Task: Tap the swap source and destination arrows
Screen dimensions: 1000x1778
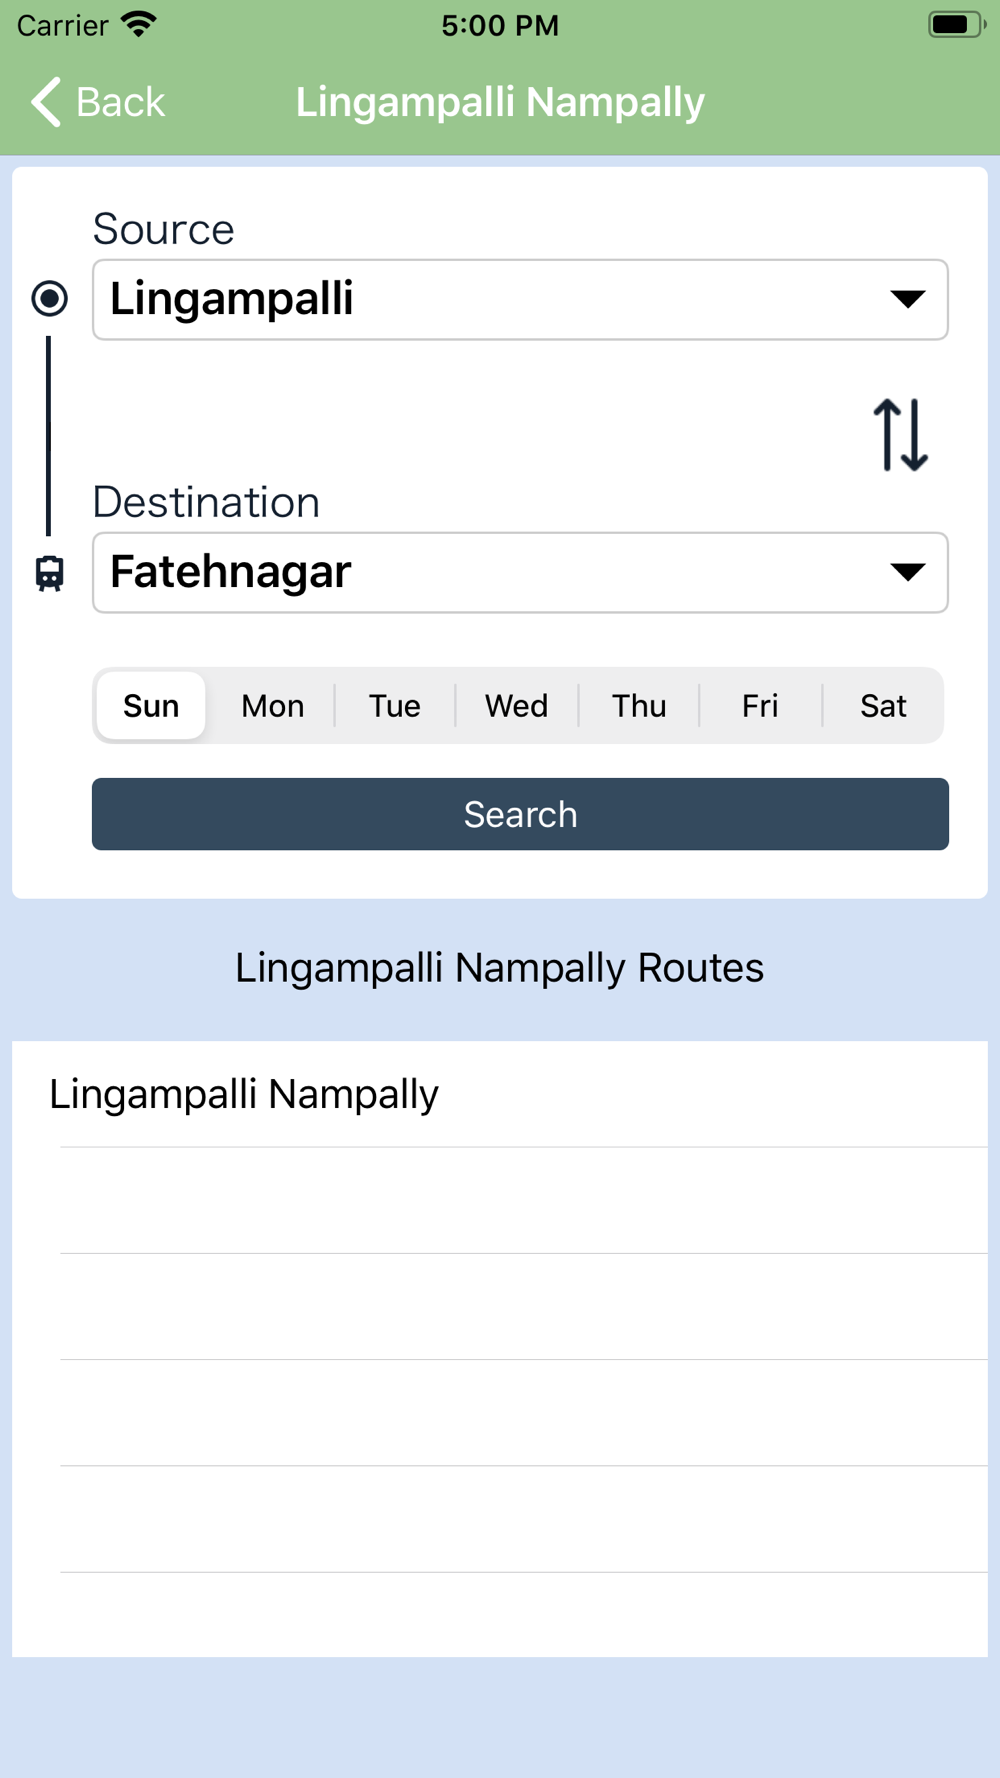Action: coord(900,435)
